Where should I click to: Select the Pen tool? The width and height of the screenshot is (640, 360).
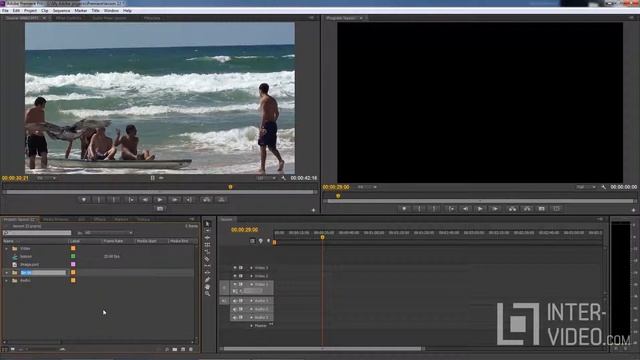207,280
